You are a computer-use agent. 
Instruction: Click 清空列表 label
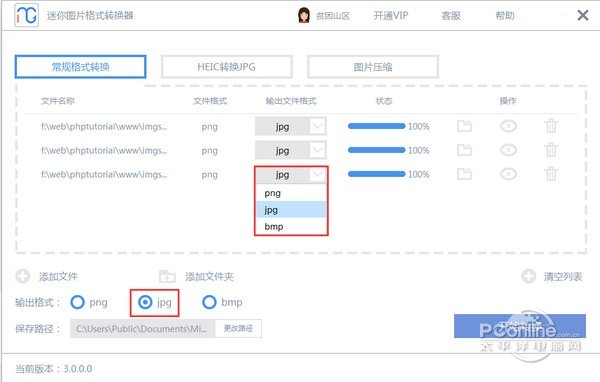(563, 276)
